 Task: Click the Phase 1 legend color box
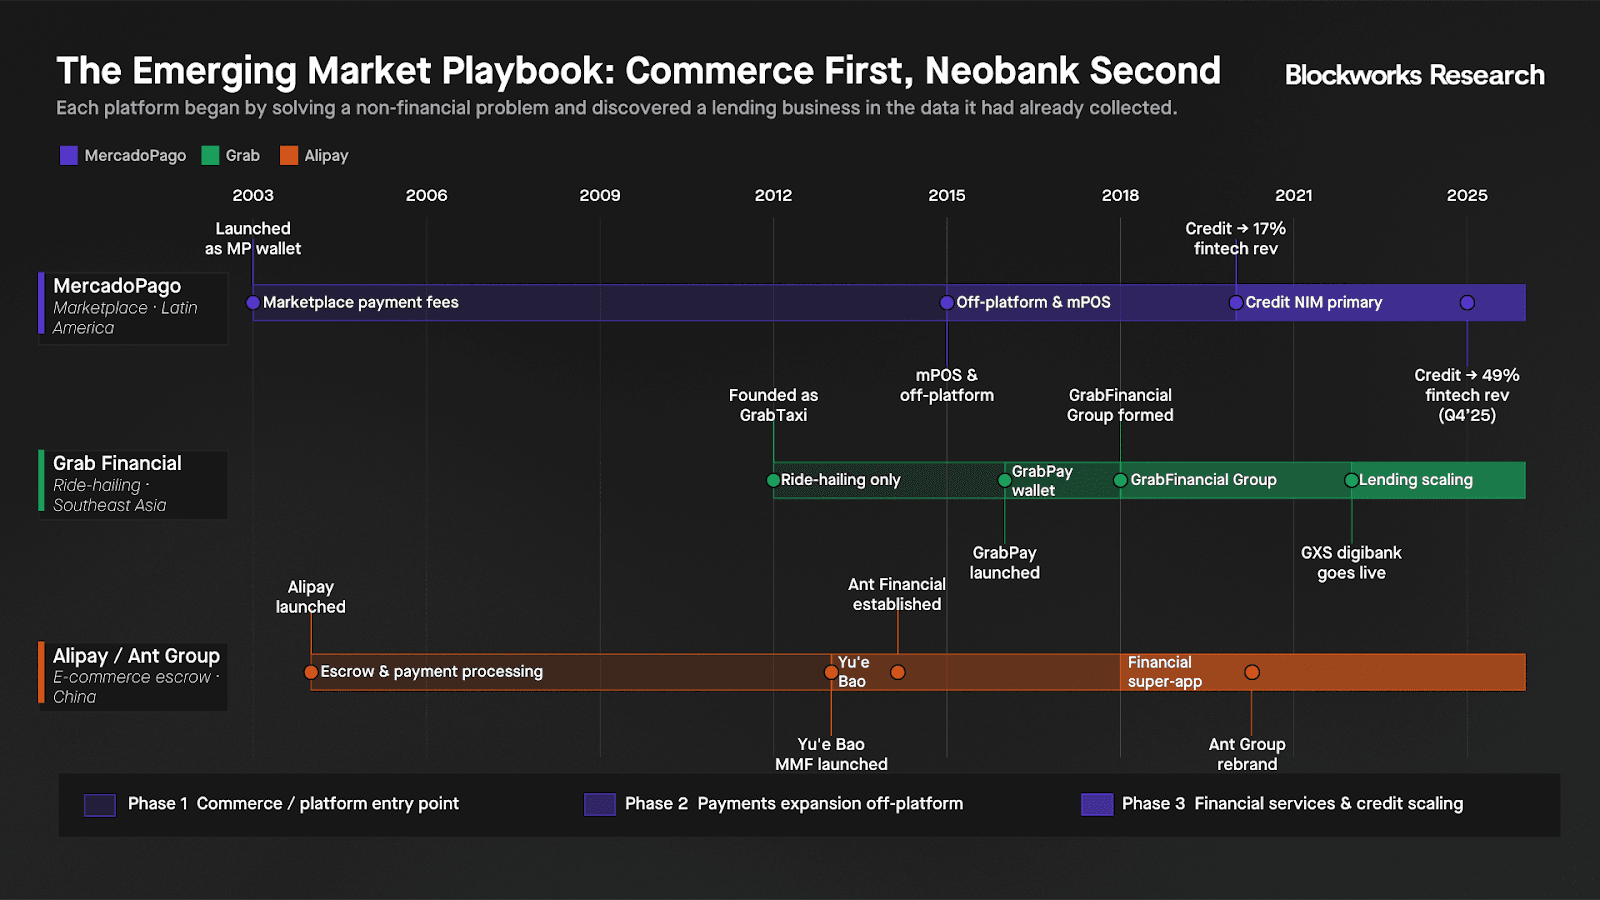[100, 805]
